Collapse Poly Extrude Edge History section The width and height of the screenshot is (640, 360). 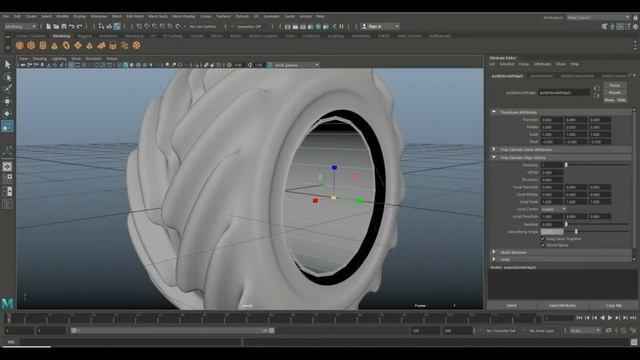click(494, 157)
